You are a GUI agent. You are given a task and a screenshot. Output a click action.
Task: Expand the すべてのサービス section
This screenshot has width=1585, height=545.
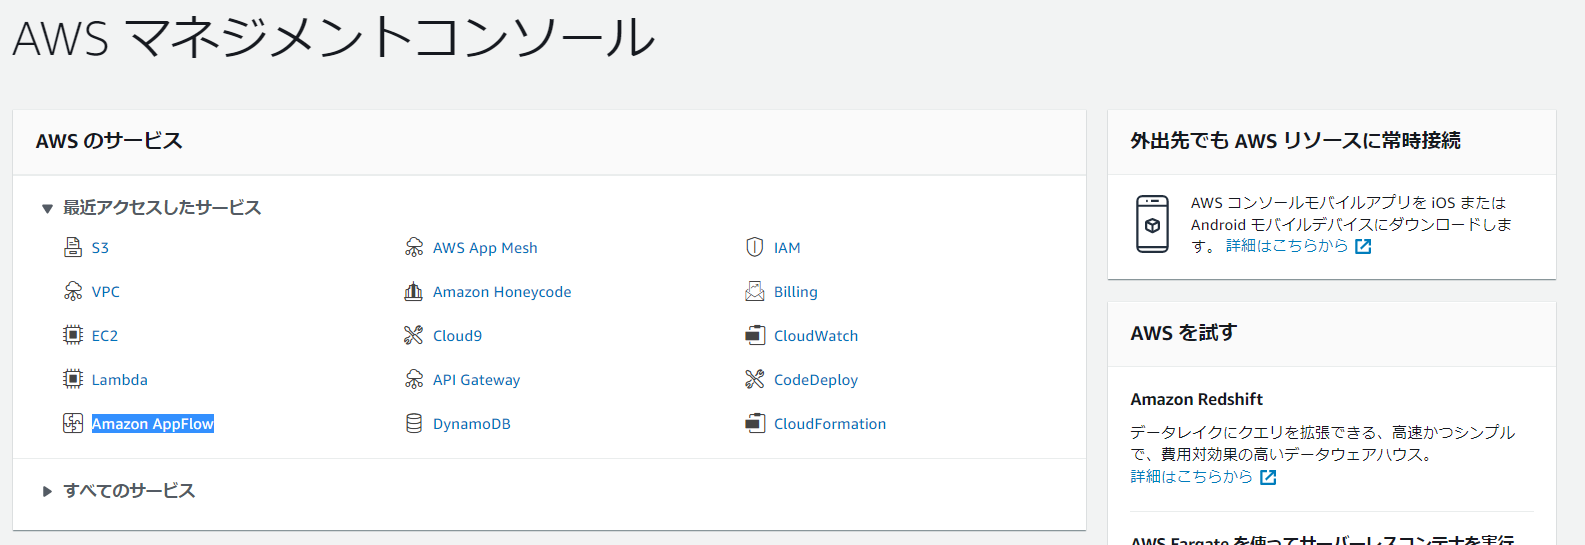pyautogui.click(x=47, y=491)
